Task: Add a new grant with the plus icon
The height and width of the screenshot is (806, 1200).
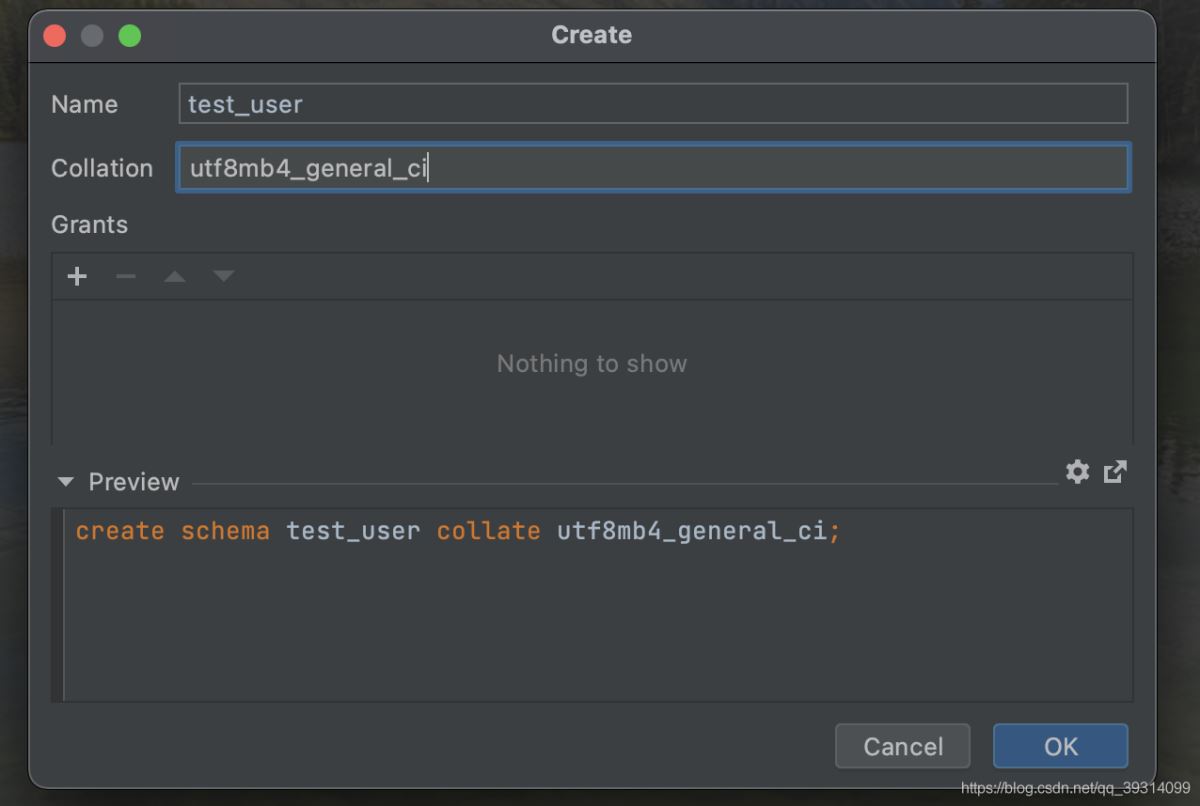Action: [x=77, y=276]
